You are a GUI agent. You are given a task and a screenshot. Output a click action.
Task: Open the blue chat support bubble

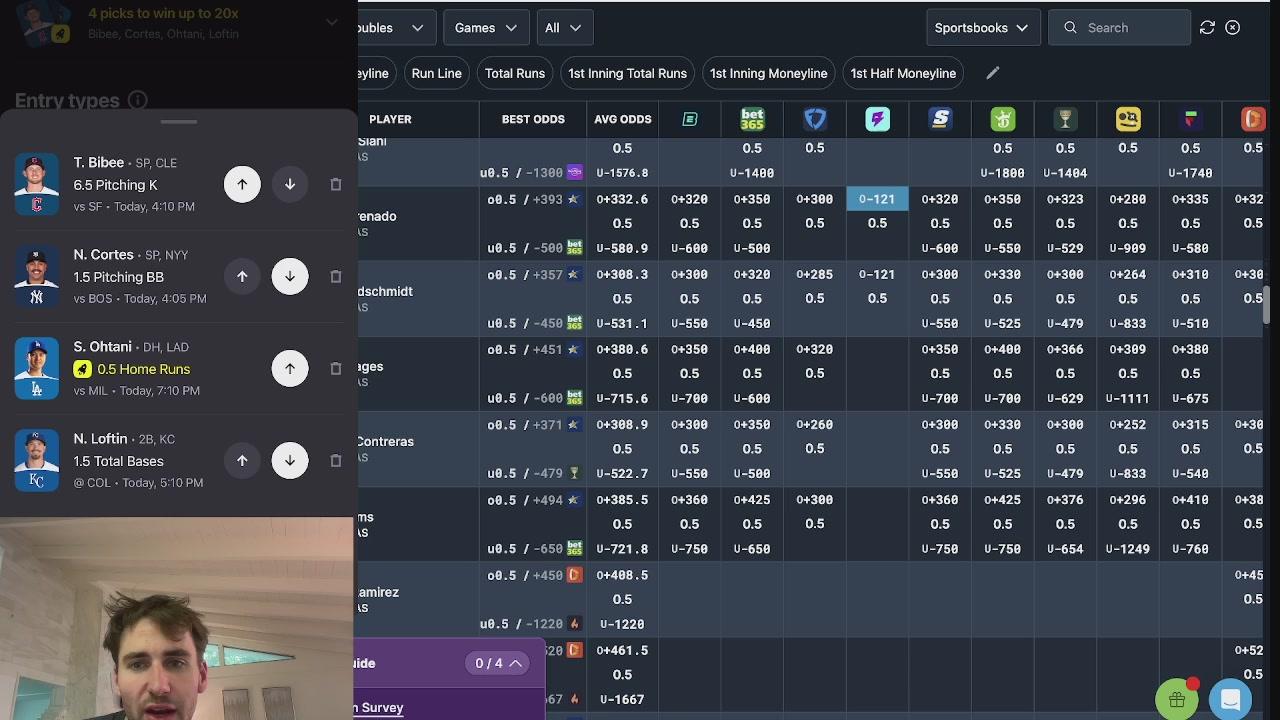(1231, 700)
